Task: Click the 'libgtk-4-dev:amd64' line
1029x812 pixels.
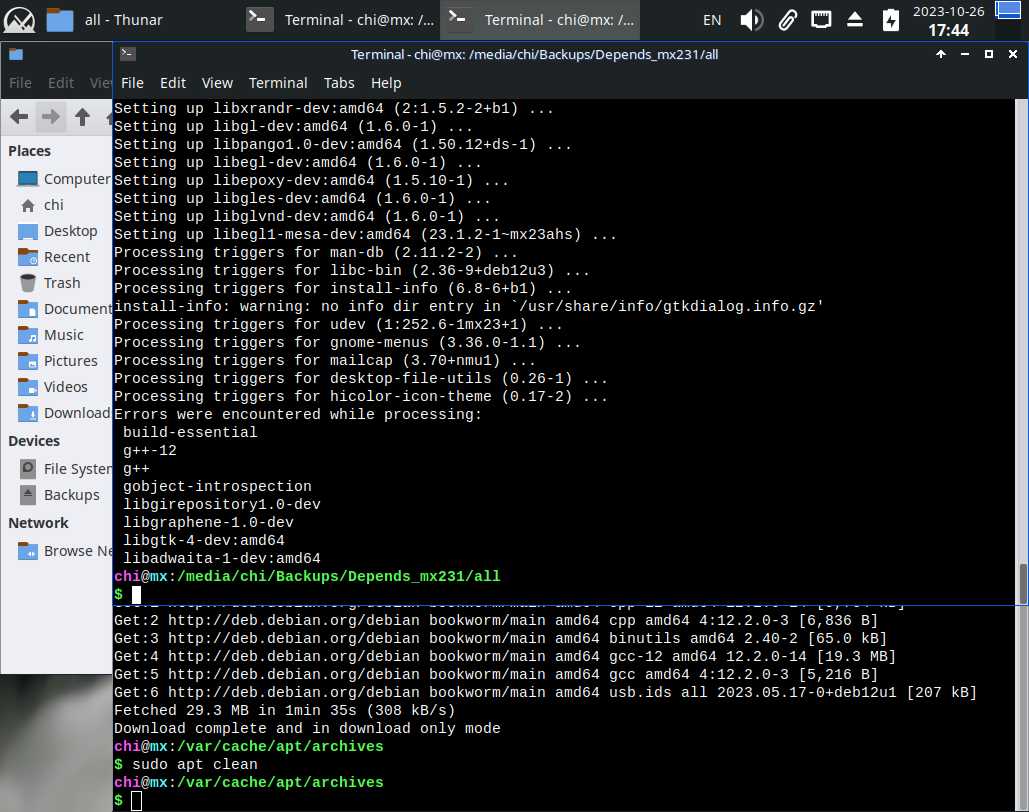Action: 203,540
